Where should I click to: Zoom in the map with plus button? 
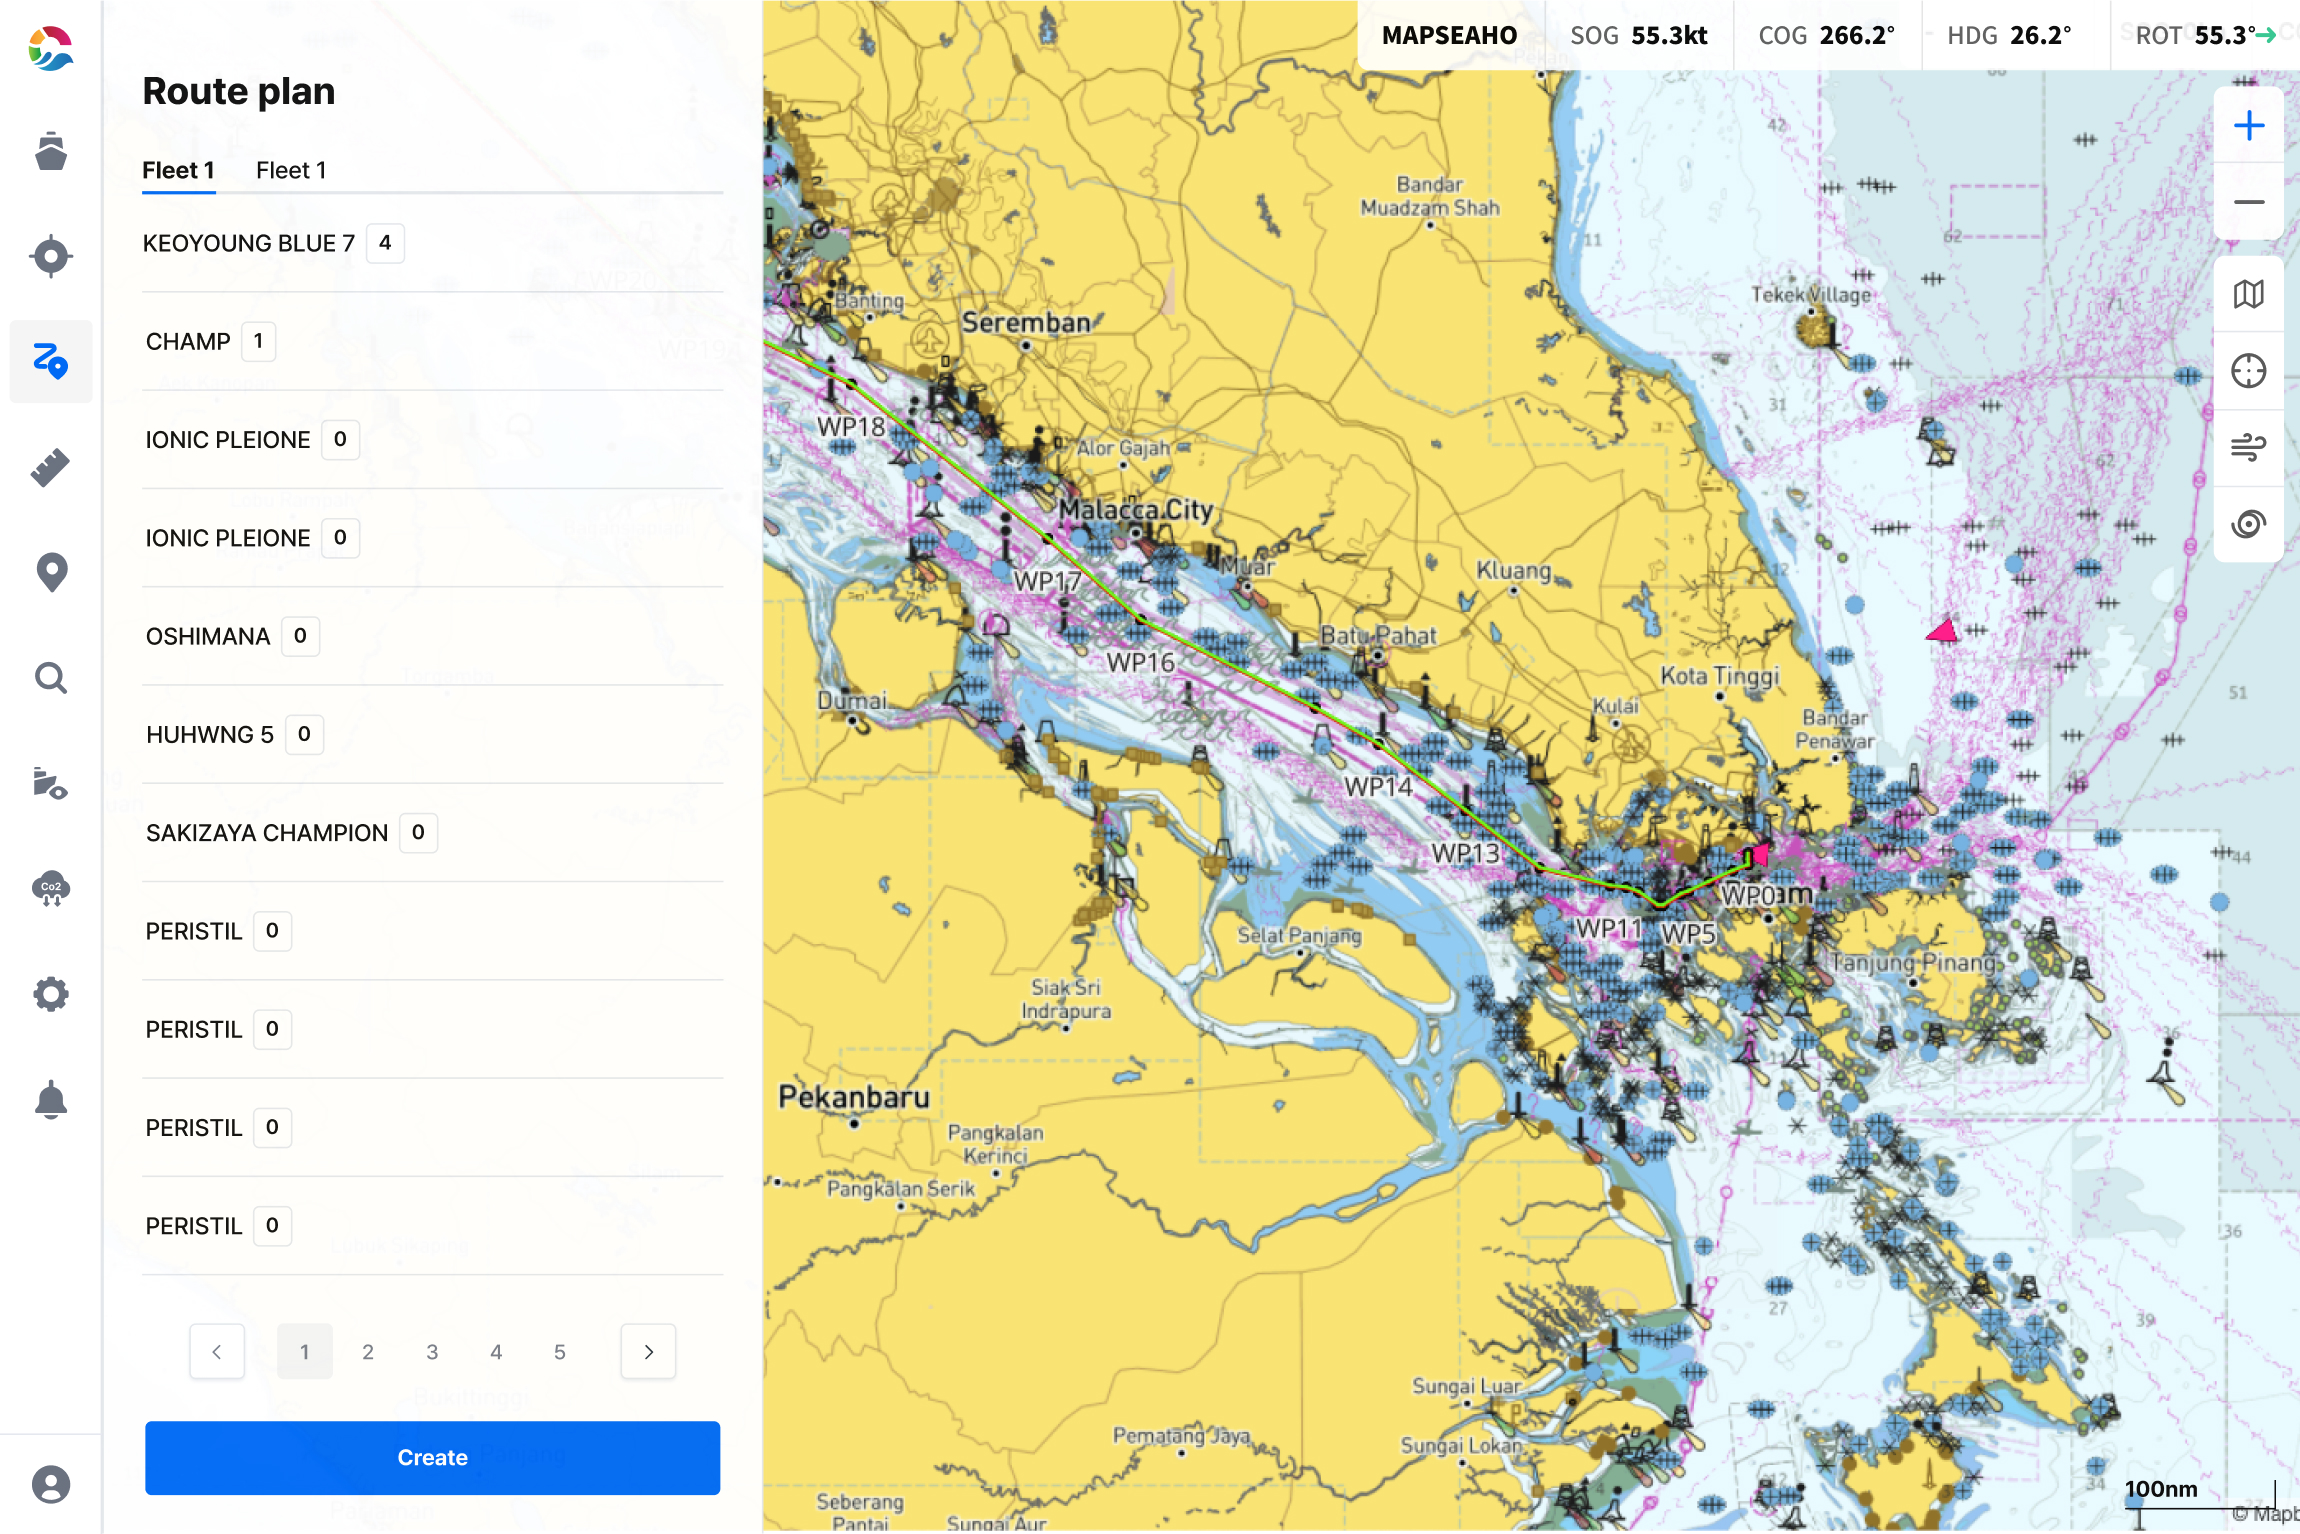2248,126
